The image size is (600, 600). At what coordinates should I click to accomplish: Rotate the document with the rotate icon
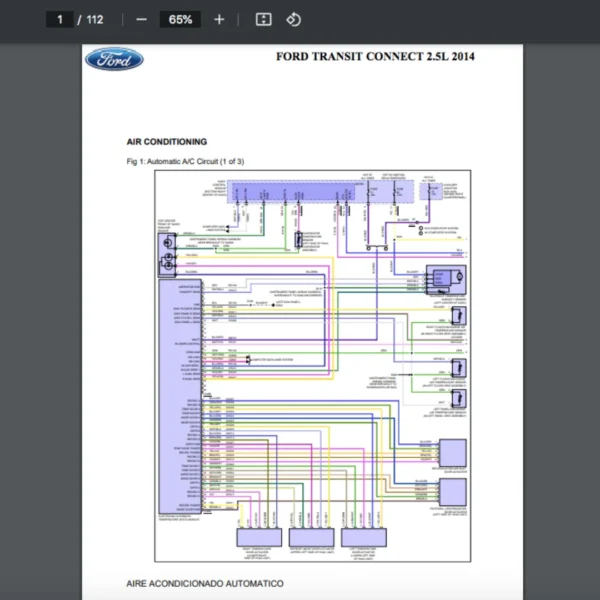point(293,19)
